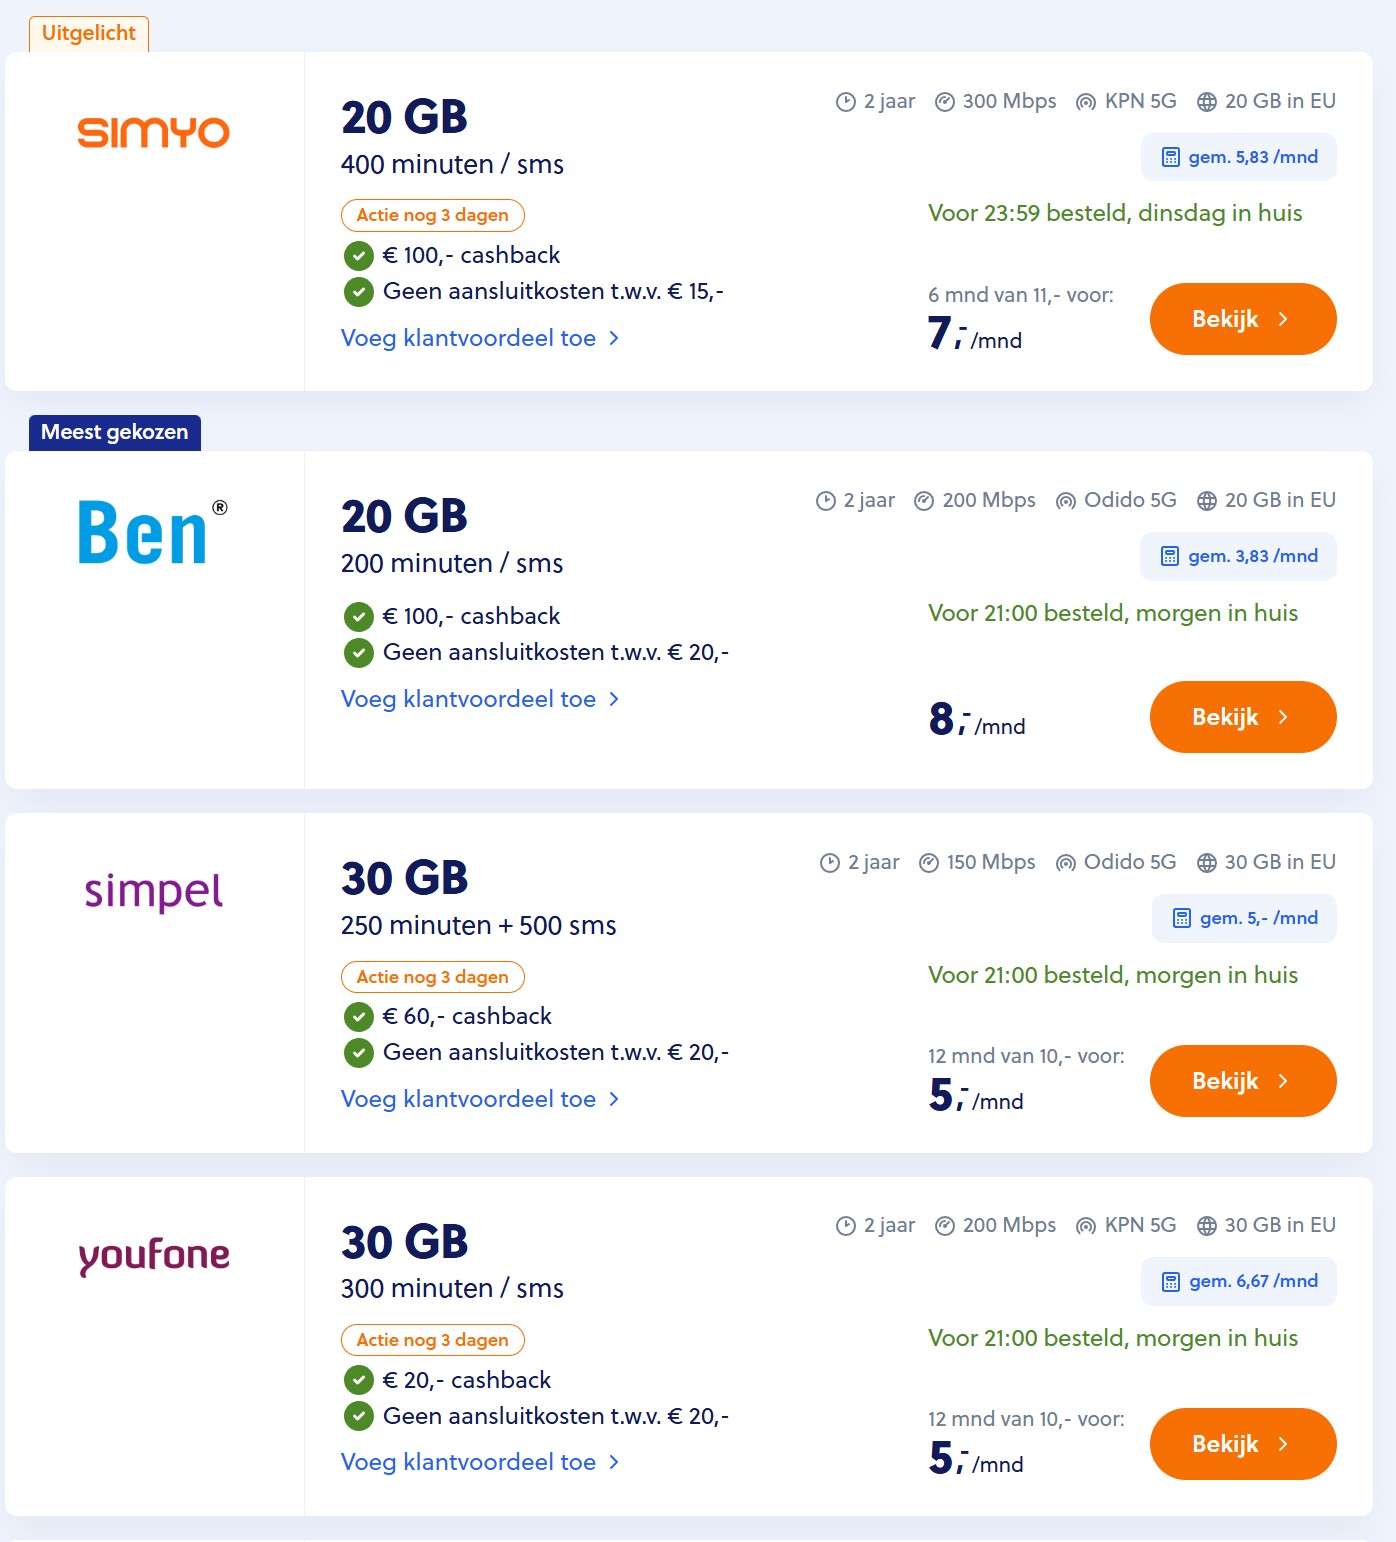This screenshot has width=1396, height=1542.
Task: Click checkmark beside Youfone € 20,- cashback
Action: pyautogui.click(x=358, y=1381)
